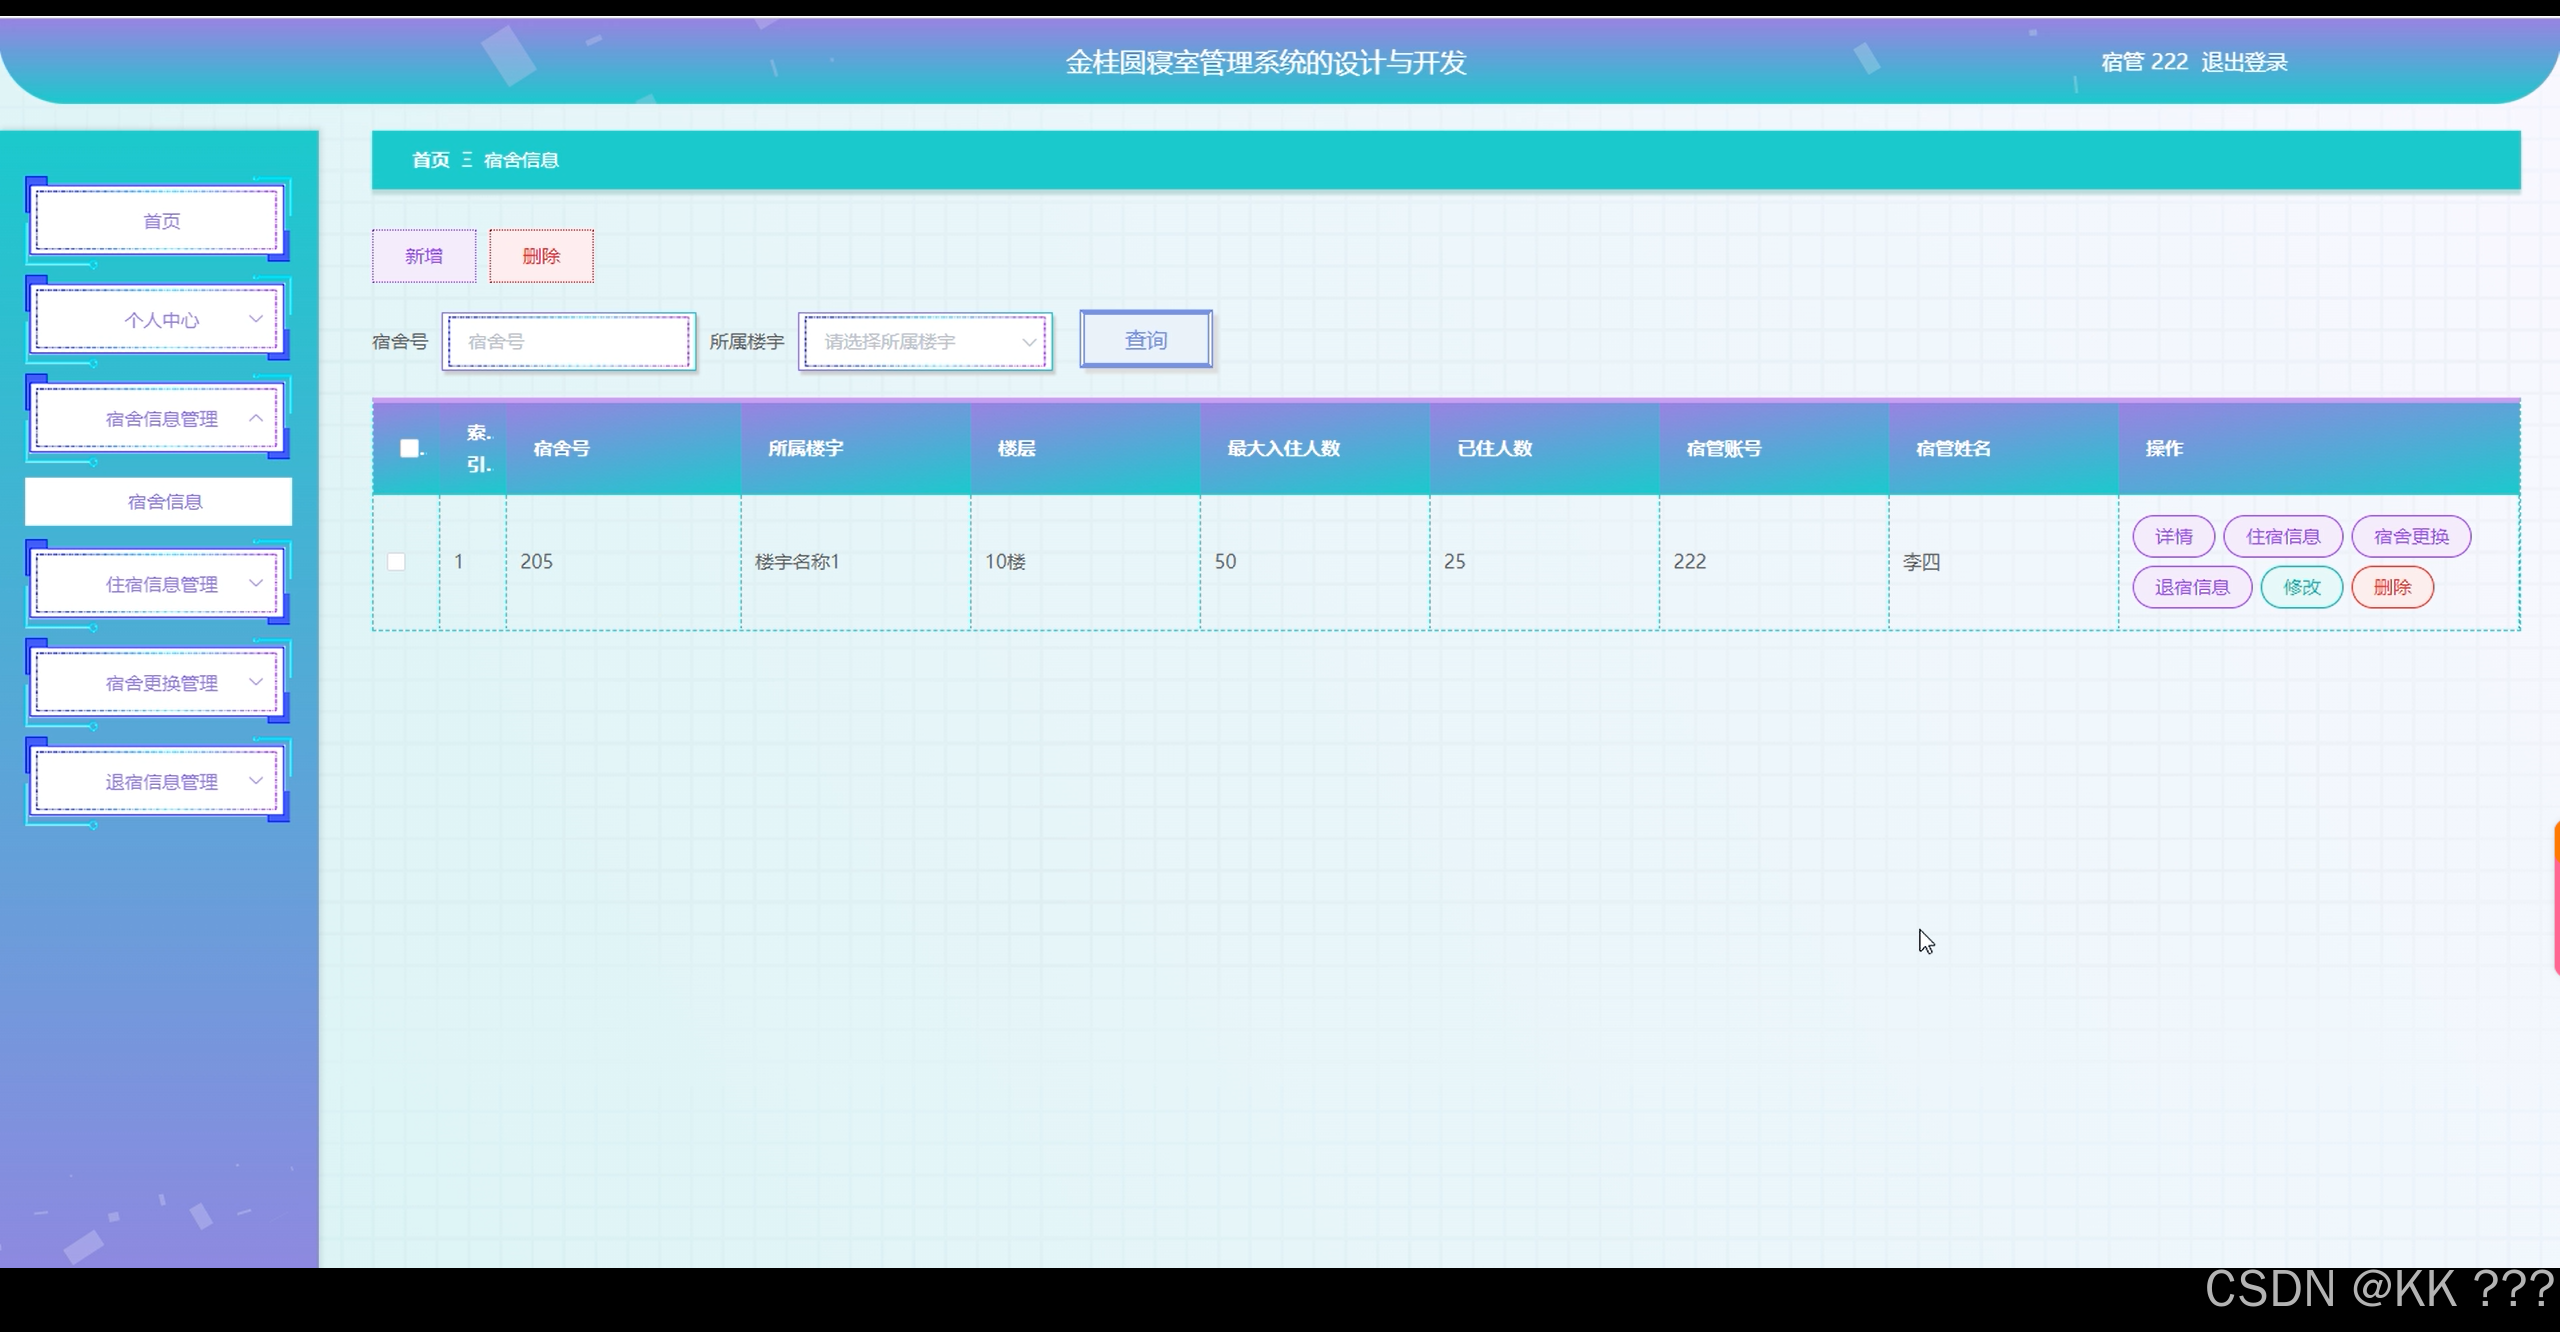This screenshot has width=2560, height=1332.
Task: Open 退宿信息 for the dorm row
Action: point(2191,587)
